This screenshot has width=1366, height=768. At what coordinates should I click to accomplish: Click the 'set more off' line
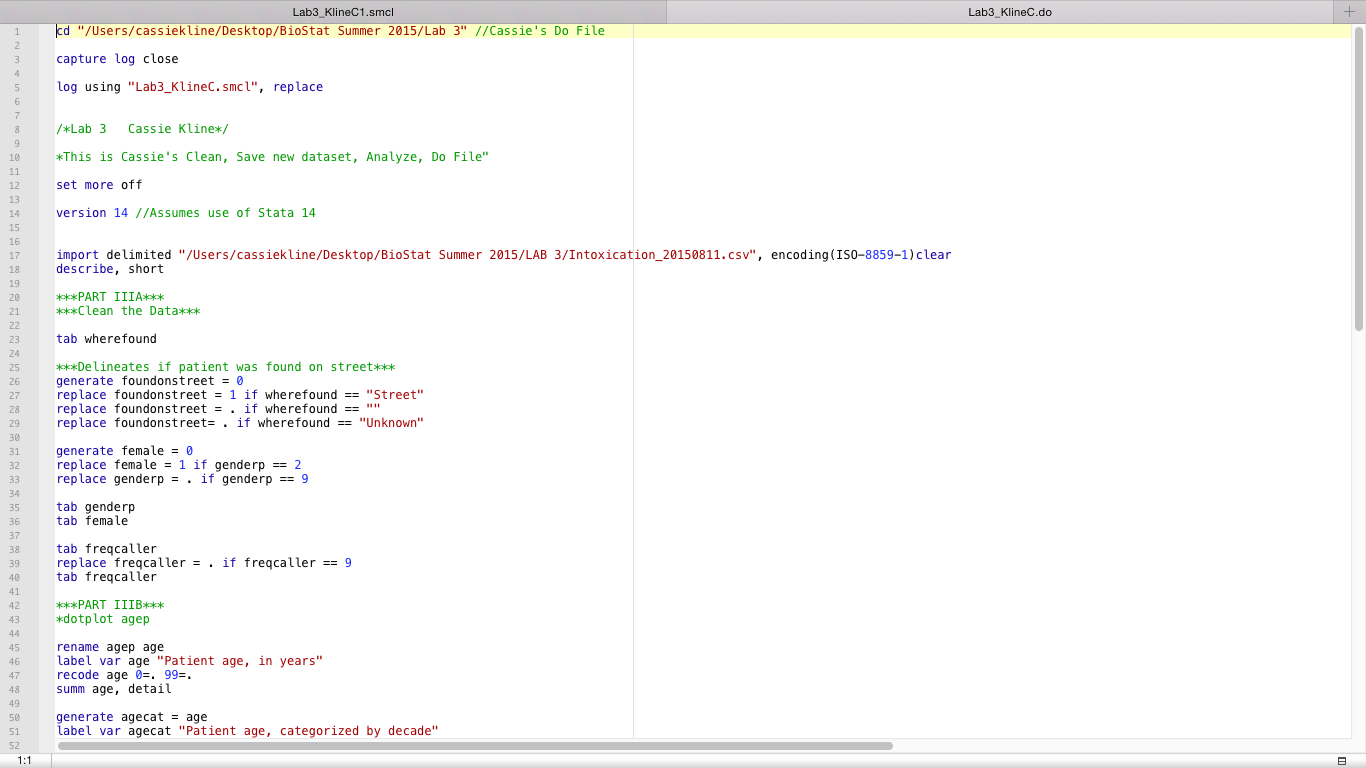pos(99,185)
